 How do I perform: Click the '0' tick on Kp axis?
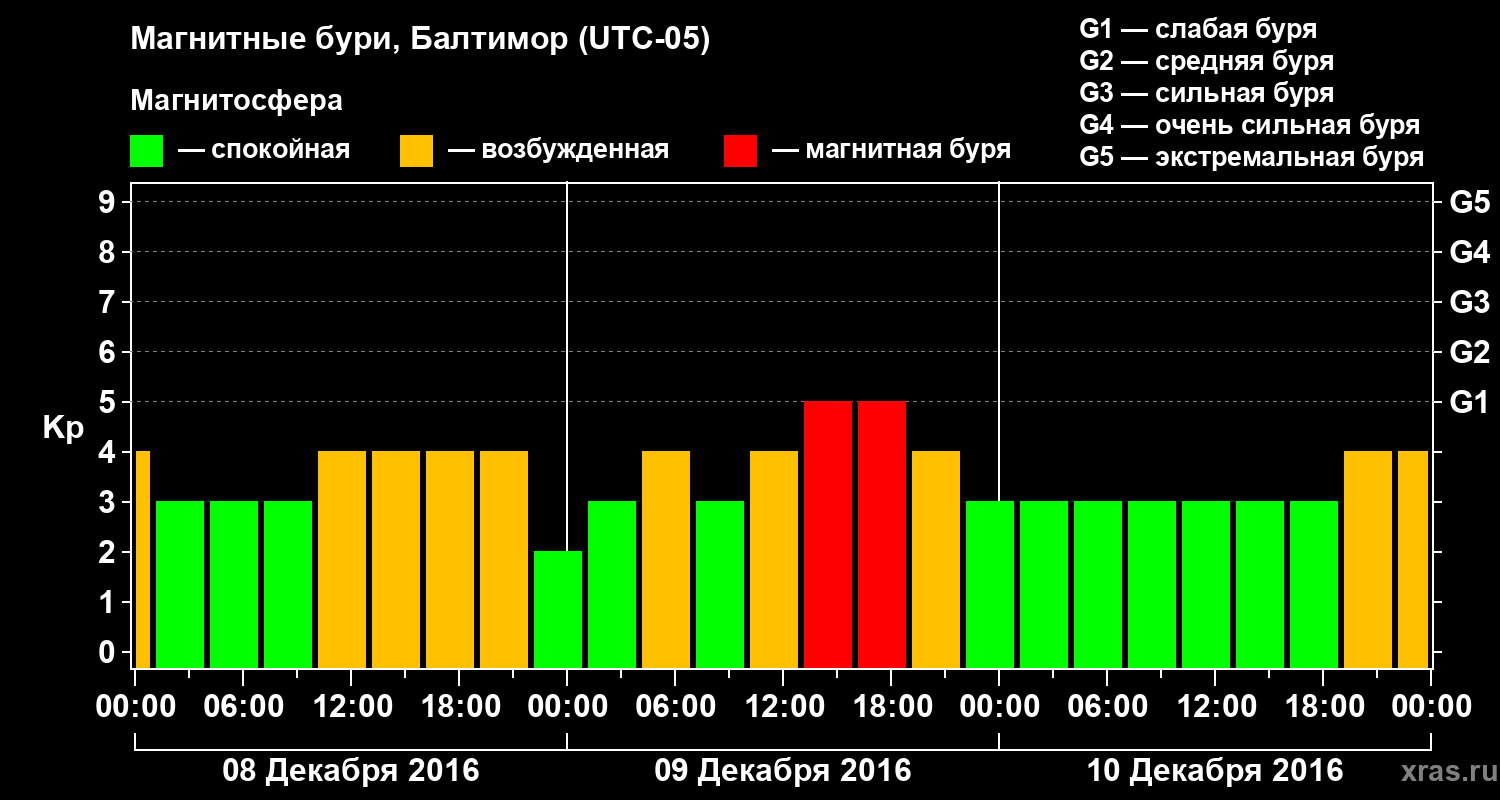click(109, 652)
